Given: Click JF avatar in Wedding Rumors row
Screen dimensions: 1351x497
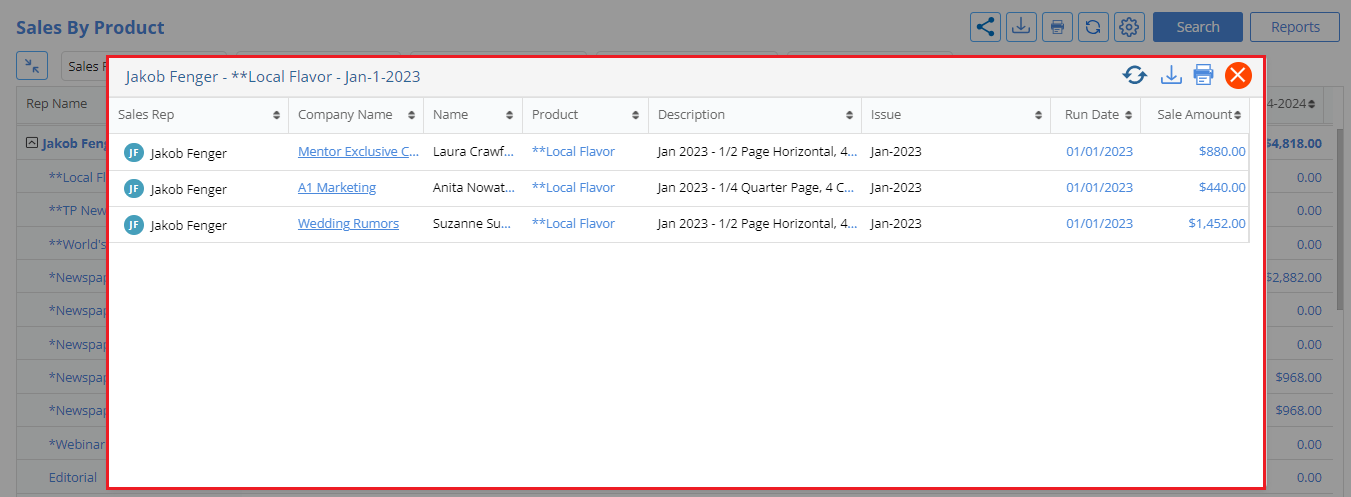Looking at the screenshot, I should pos(133,225).
